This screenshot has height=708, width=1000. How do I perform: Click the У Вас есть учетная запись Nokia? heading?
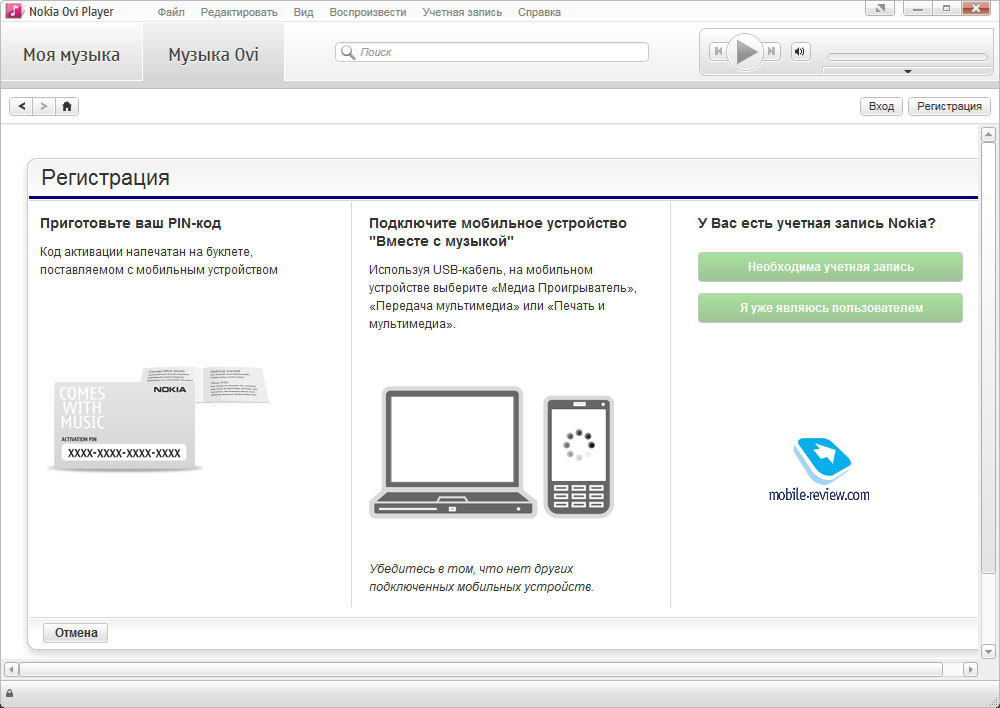816,223
